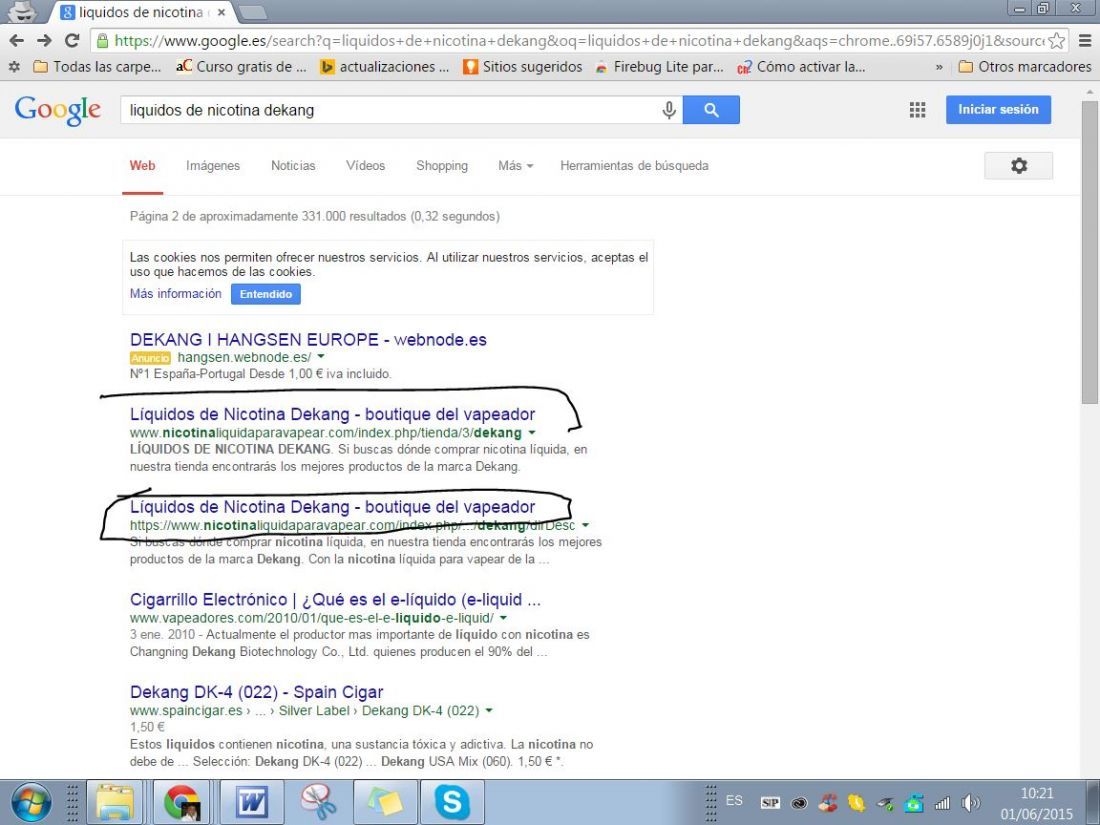This screenshot has width=1100, height=825.
Task: Switch to the Vídeos tab
Action: coord(365,166)
